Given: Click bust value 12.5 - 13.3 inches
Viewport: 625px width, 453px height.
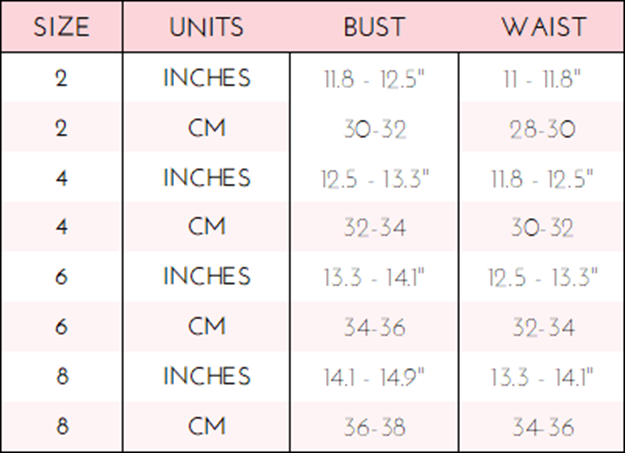Looking at the screenshot, I should tap(375, 178).
